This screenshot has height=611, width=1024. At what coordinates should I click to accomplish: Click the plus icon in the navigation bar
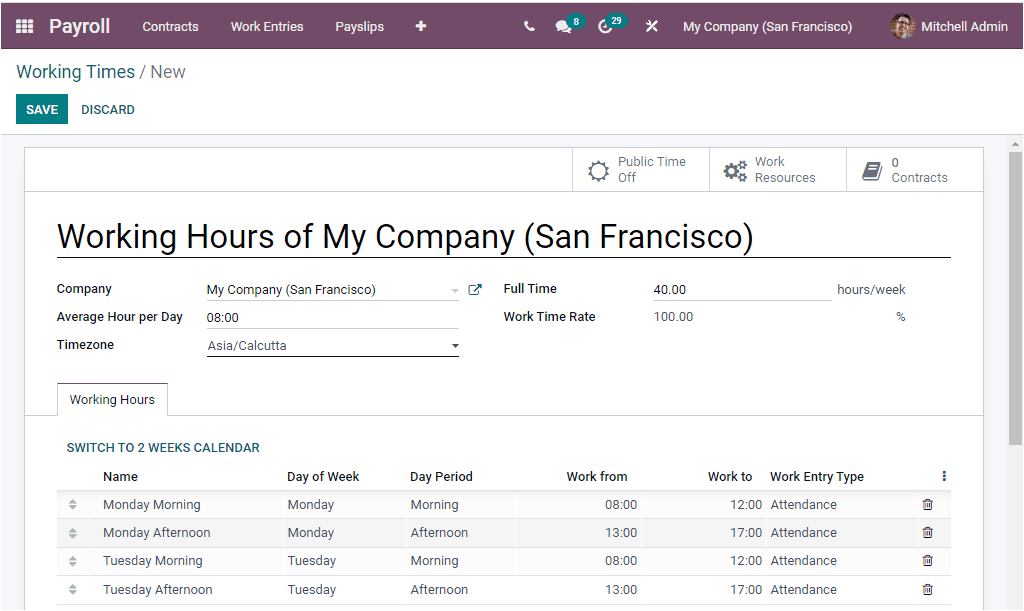[420, 26]
